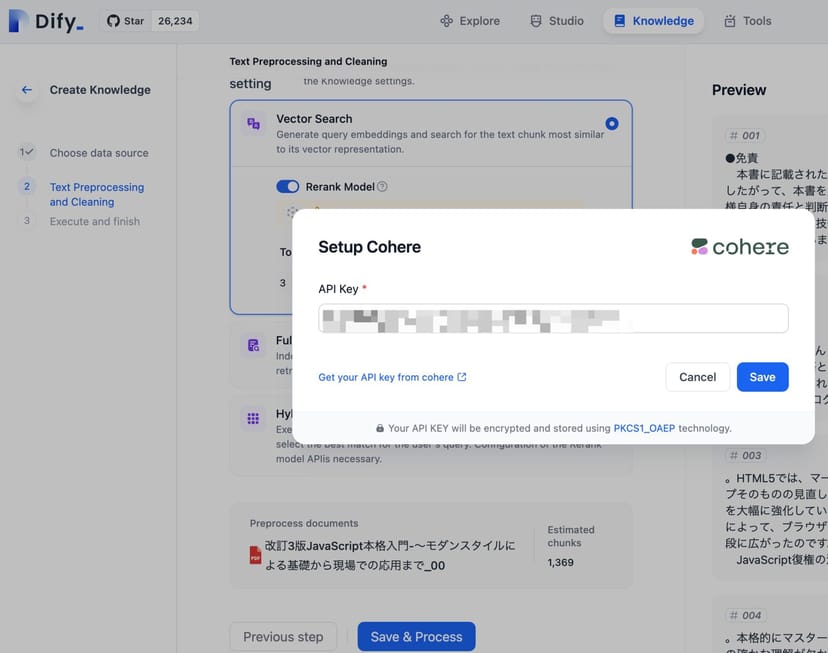Click the back arrow beside Create Knowledge

tap(27, 90)
